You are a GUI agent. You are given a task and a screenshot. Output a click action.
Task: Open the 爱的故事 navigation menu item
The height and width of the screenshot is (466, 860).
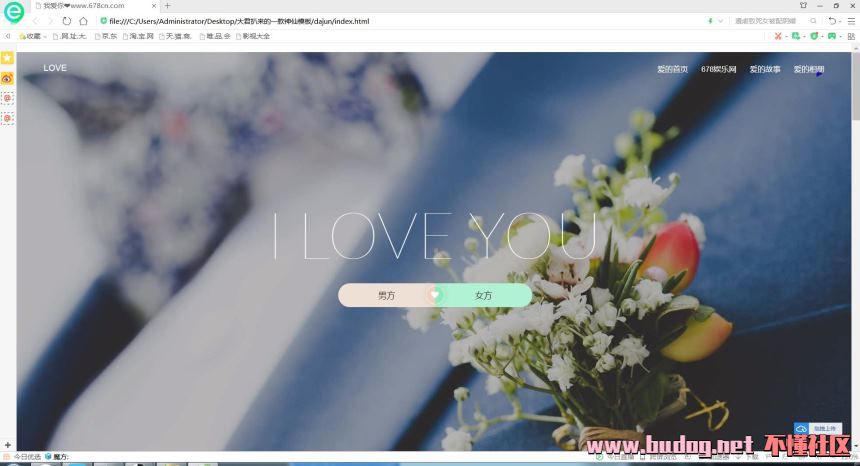(765, 69)
